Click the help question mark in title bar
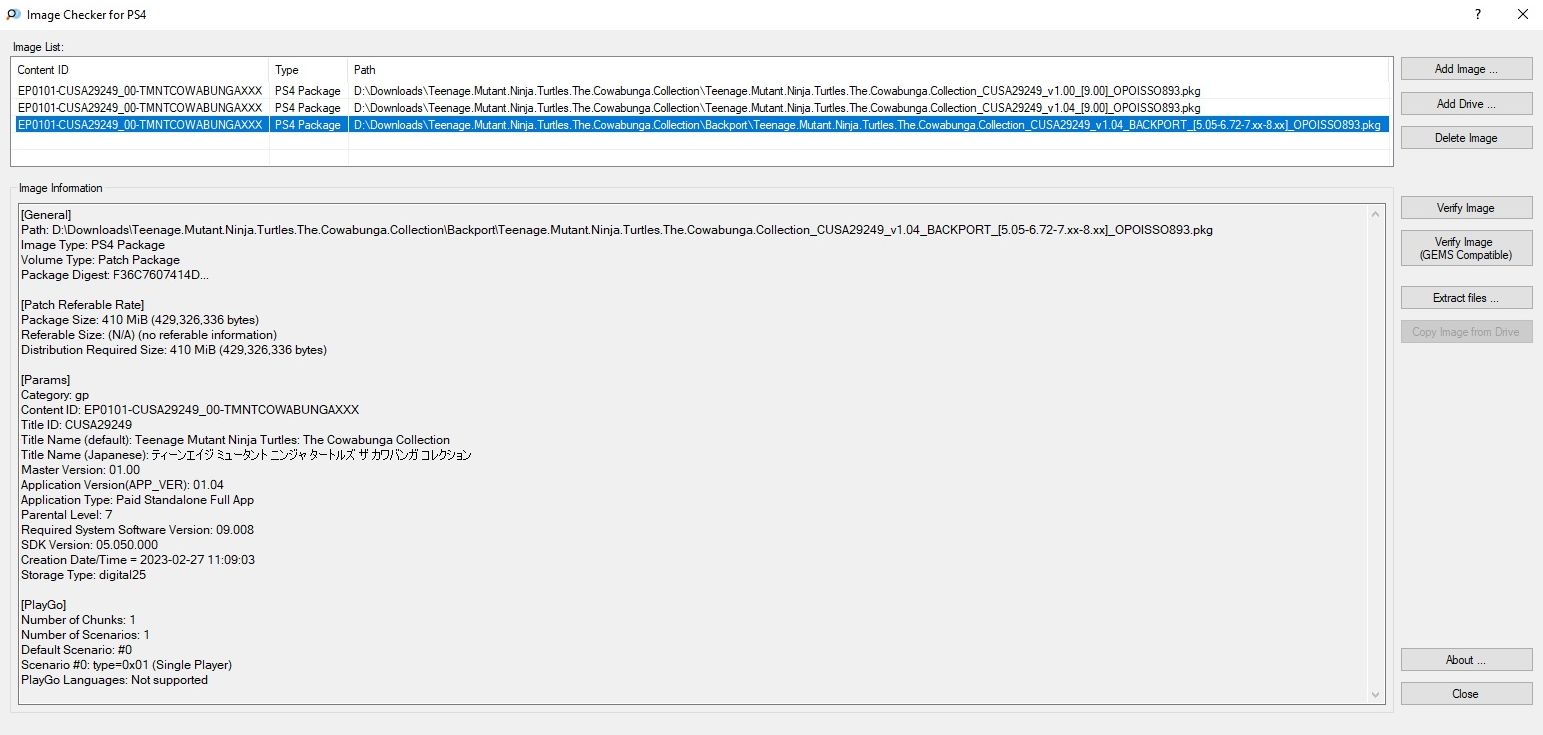This screenshot has height=735, width=1543. pyautogui.click(x=1478, y=14)
